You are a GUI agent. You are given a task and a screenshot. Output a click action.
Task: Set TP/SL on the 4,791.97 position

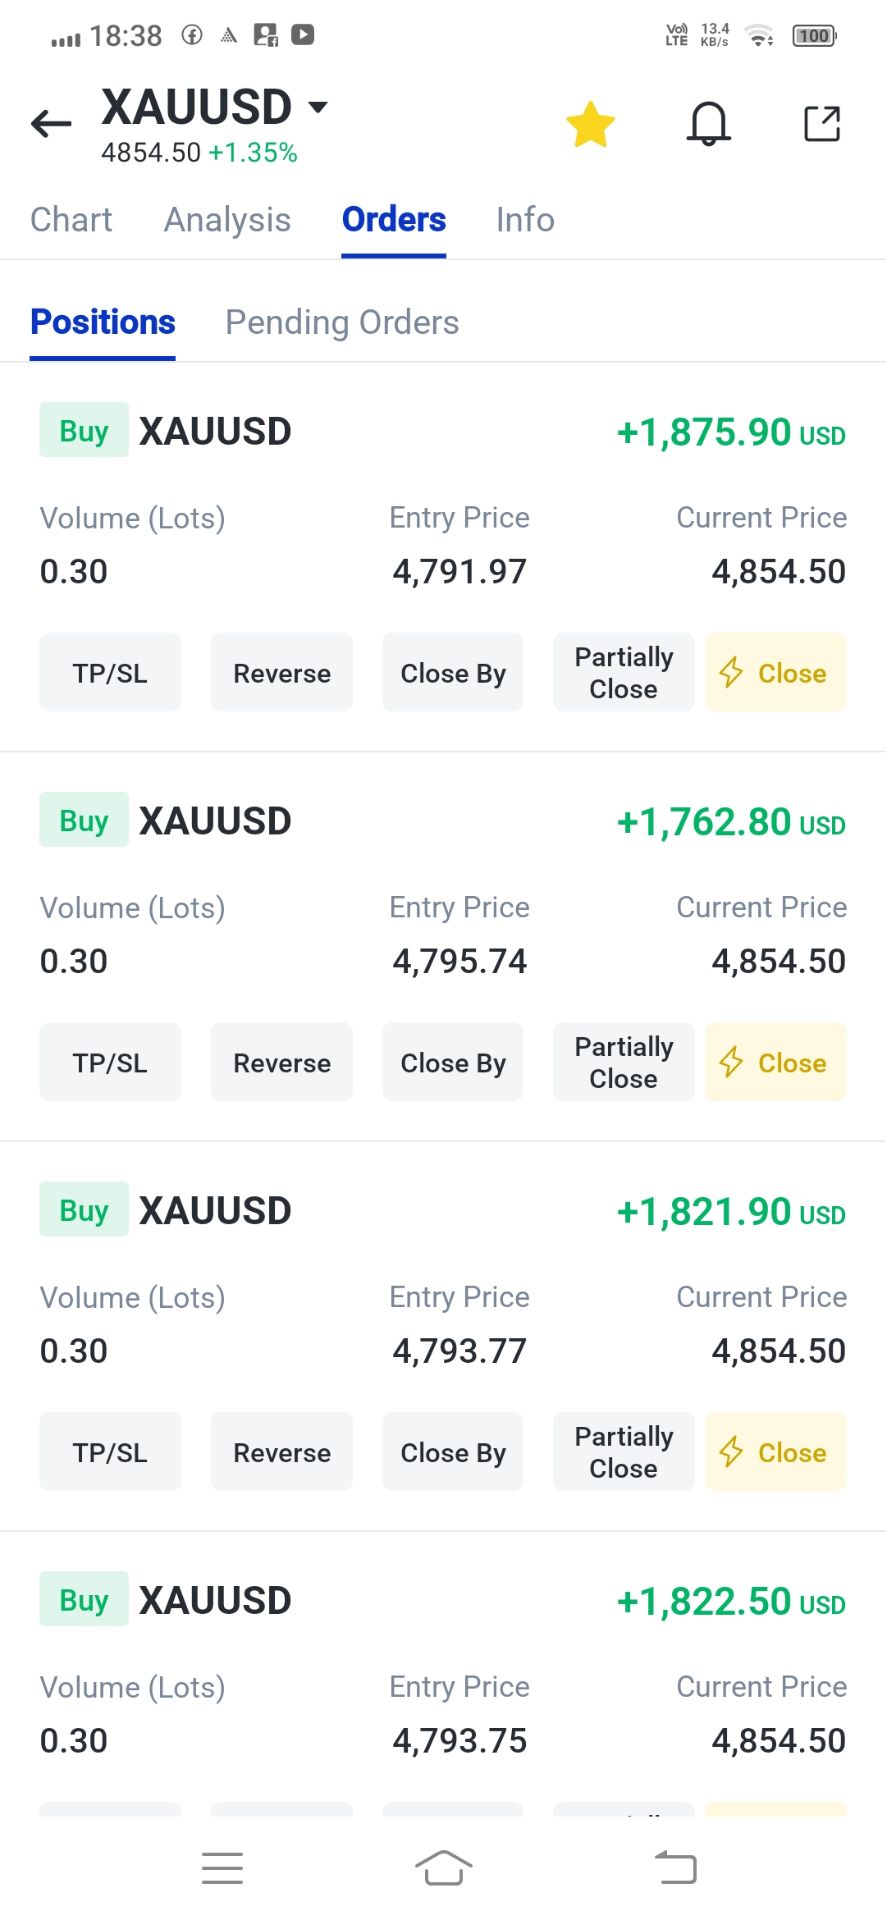pyautogui.click(x=110, y=673)
